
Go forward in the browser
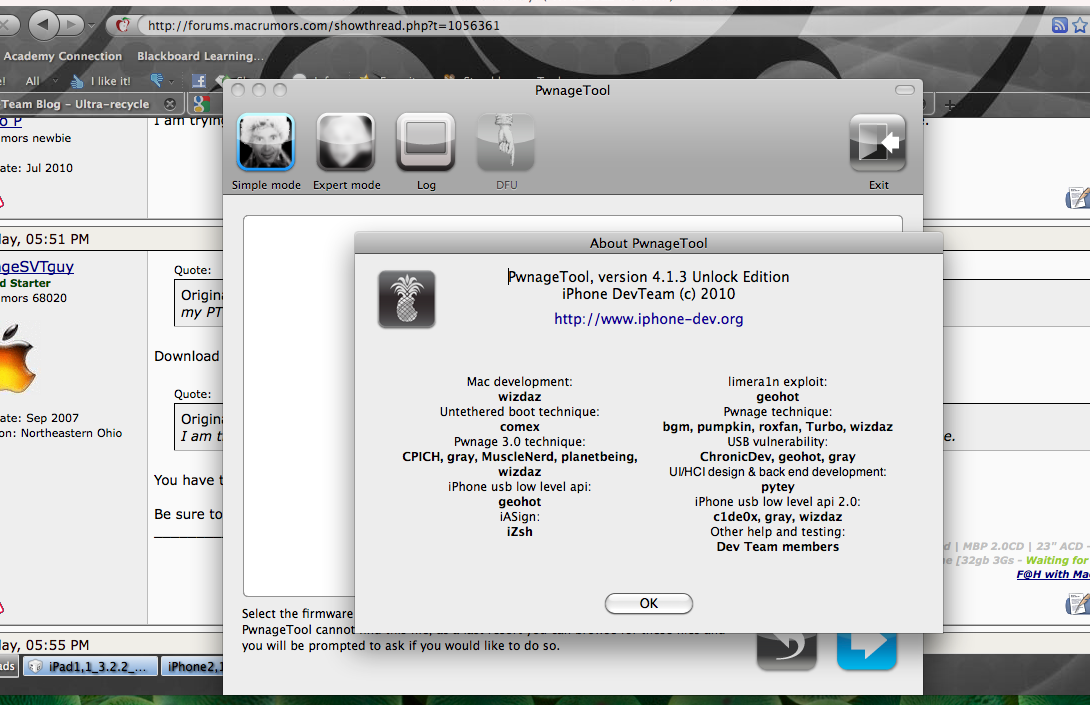[x=71, y=25]
